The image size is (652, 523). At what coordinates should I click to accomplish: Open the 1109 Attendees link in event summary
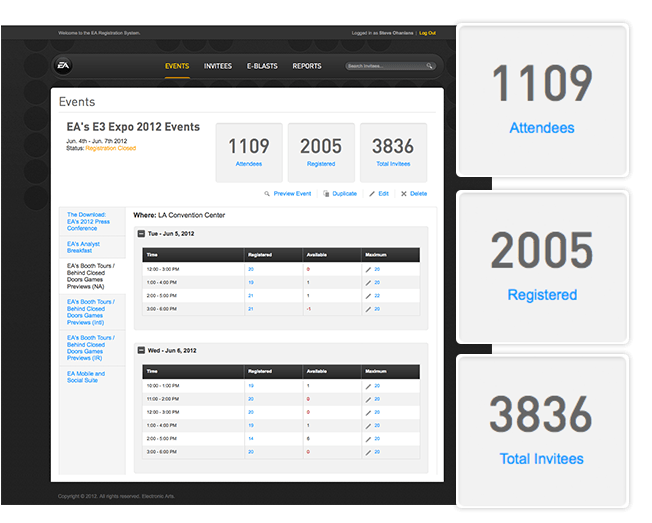pyautogui.click(x=249, y=164)
